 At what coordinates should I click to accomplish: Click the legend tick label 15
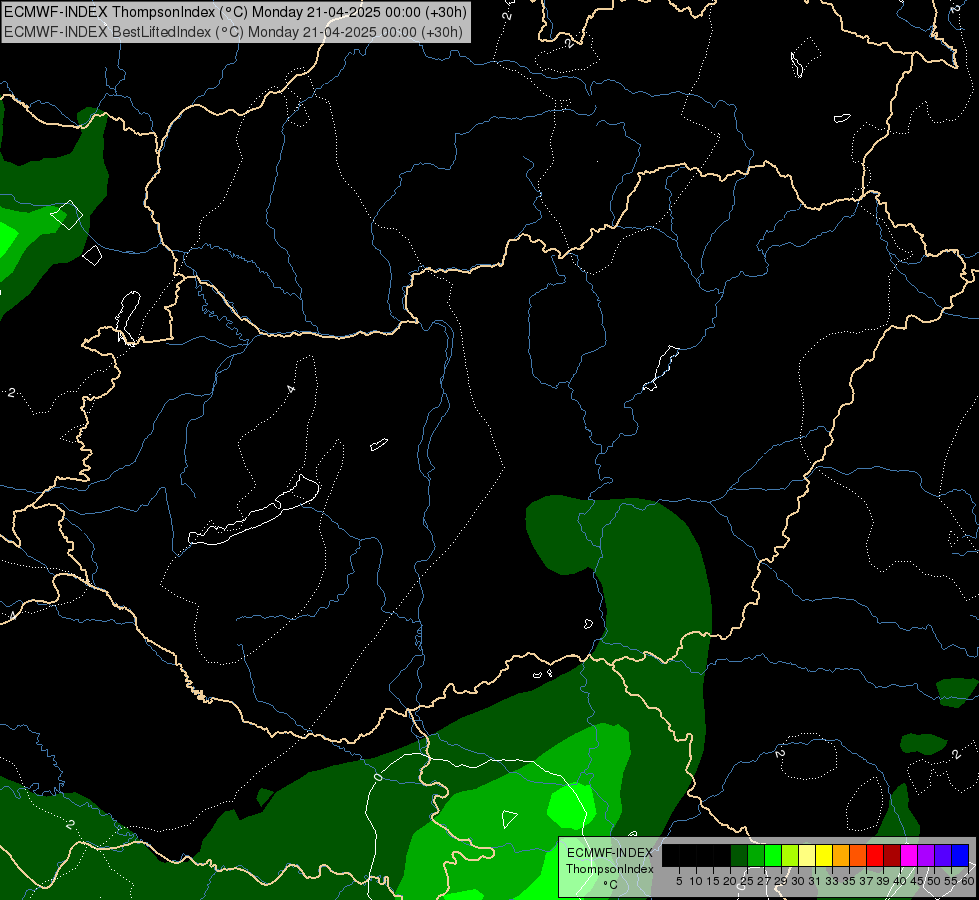(713, 881)
